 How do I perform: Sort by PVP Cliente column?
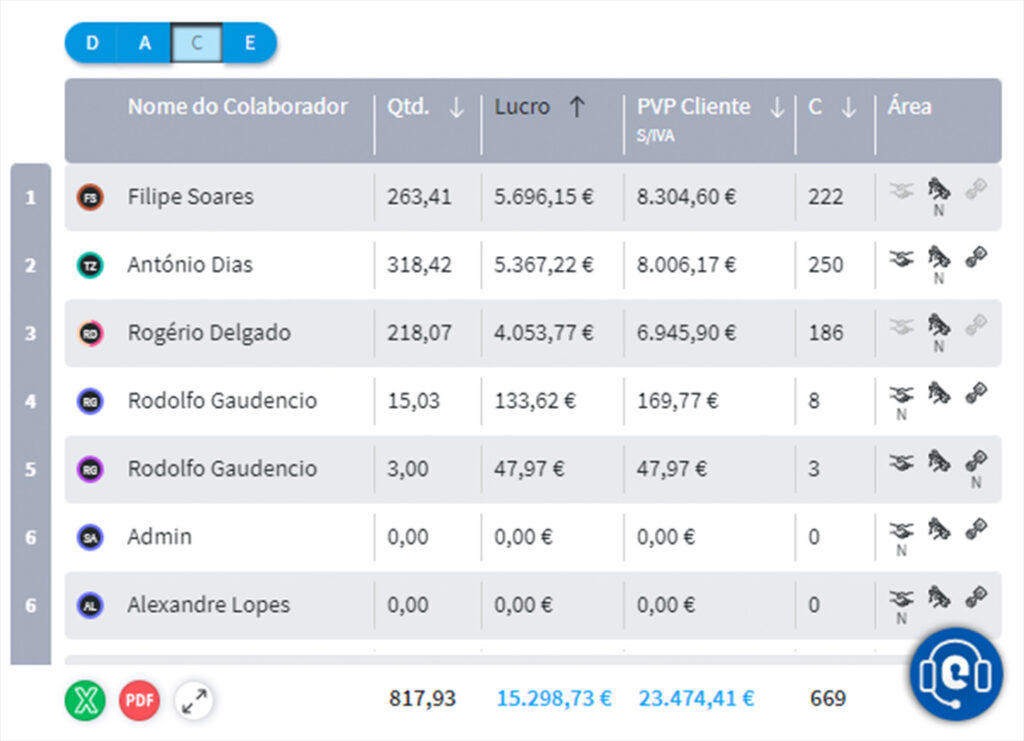click(x=779, y=107)
